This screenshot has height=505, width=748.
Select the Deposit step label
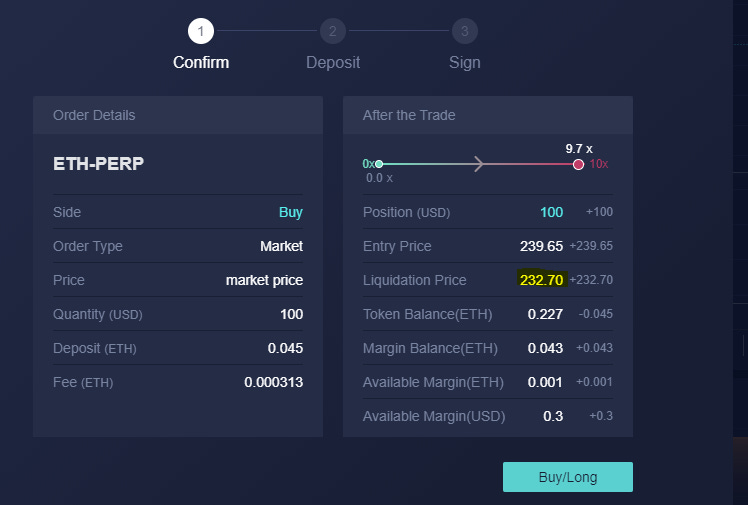[x=333, y=62]
